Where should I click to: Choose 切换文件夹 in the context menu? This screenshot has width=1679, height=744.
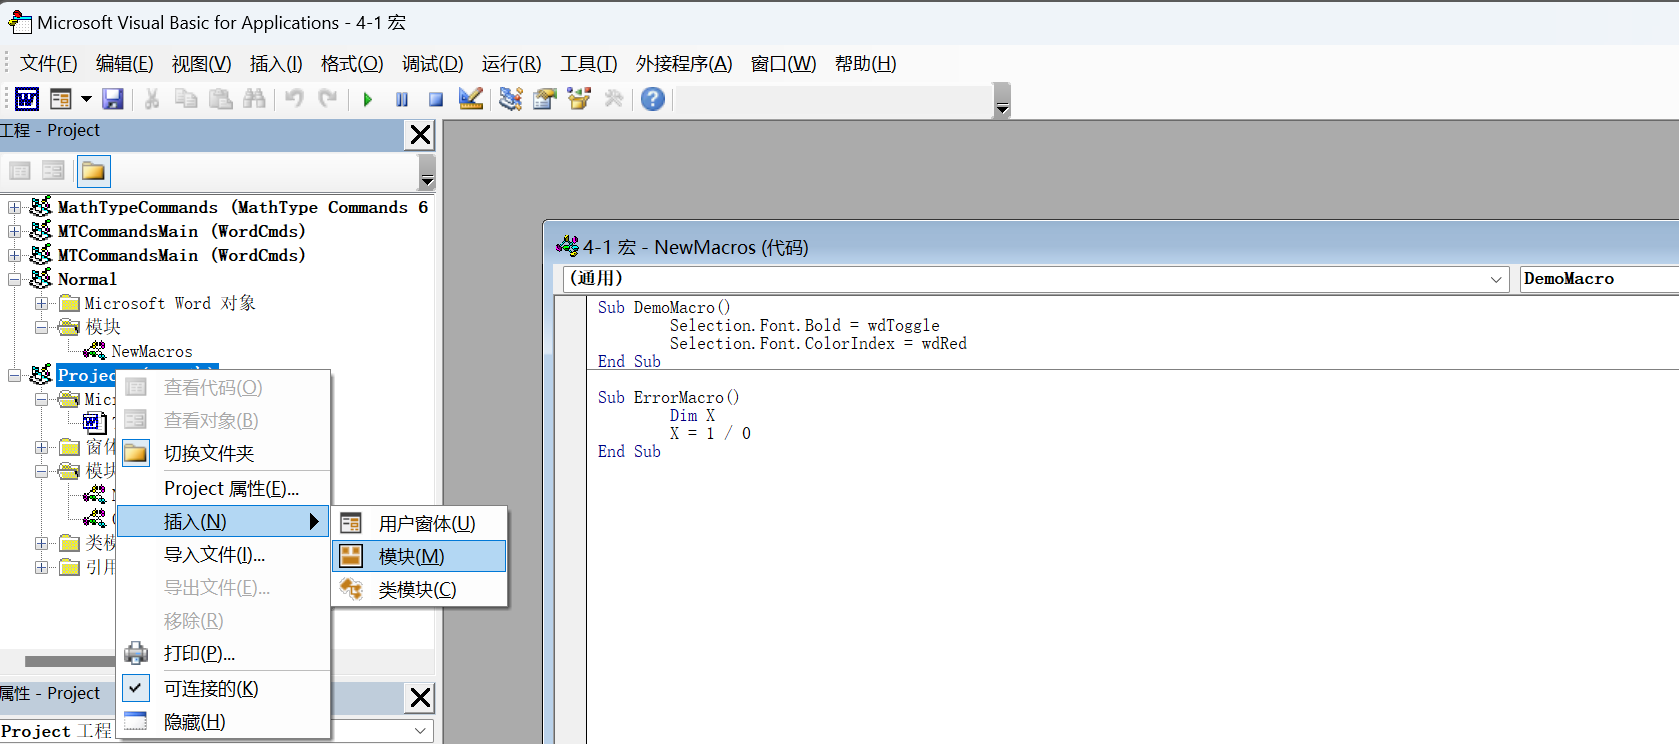(x=223, y=454)
